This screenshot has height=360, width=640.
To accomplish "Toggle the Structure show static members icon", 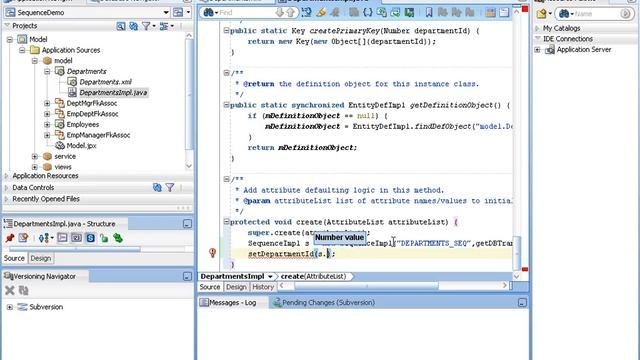I will tap(90, 238).
